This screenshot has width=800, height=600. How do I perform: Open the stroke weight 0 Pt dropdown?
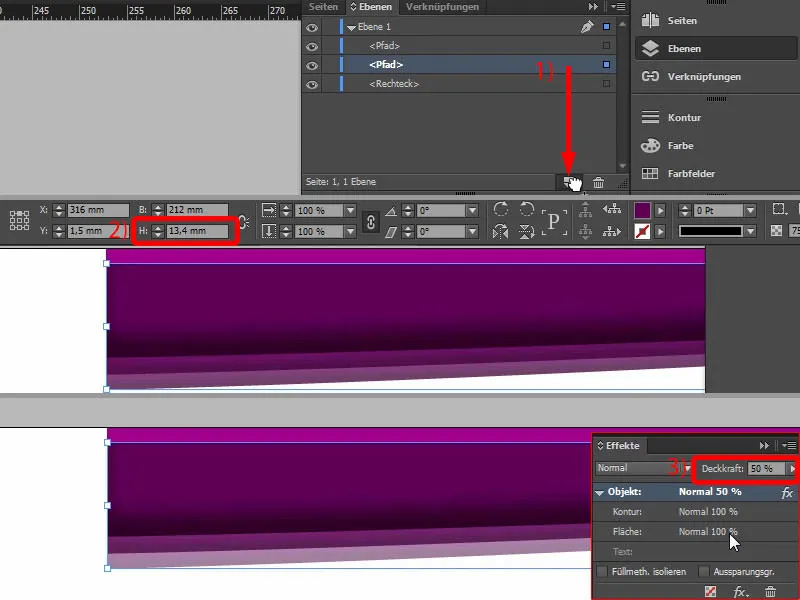(750, 210)
